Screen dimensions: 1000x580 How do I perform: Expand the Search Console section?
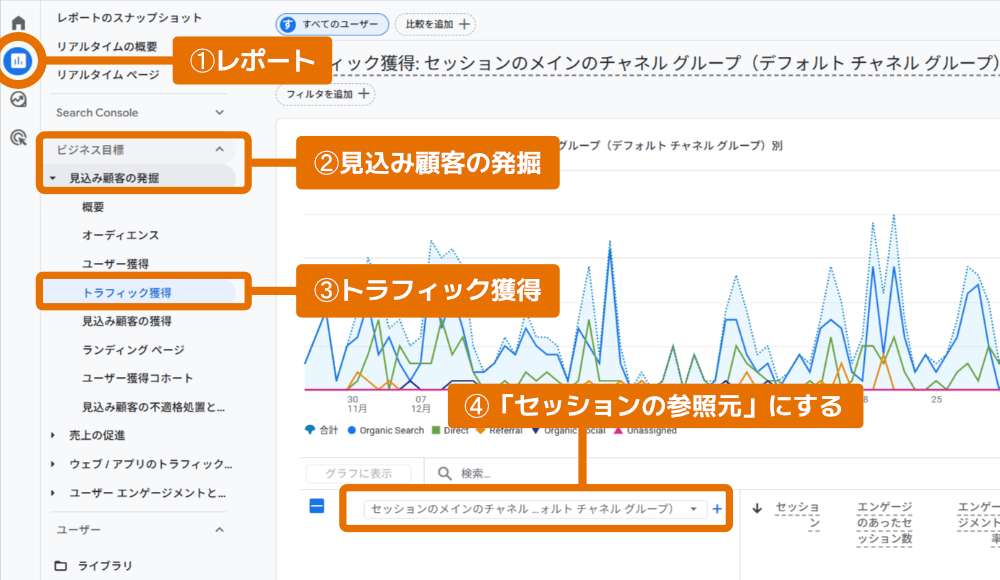tap(220, 113)
